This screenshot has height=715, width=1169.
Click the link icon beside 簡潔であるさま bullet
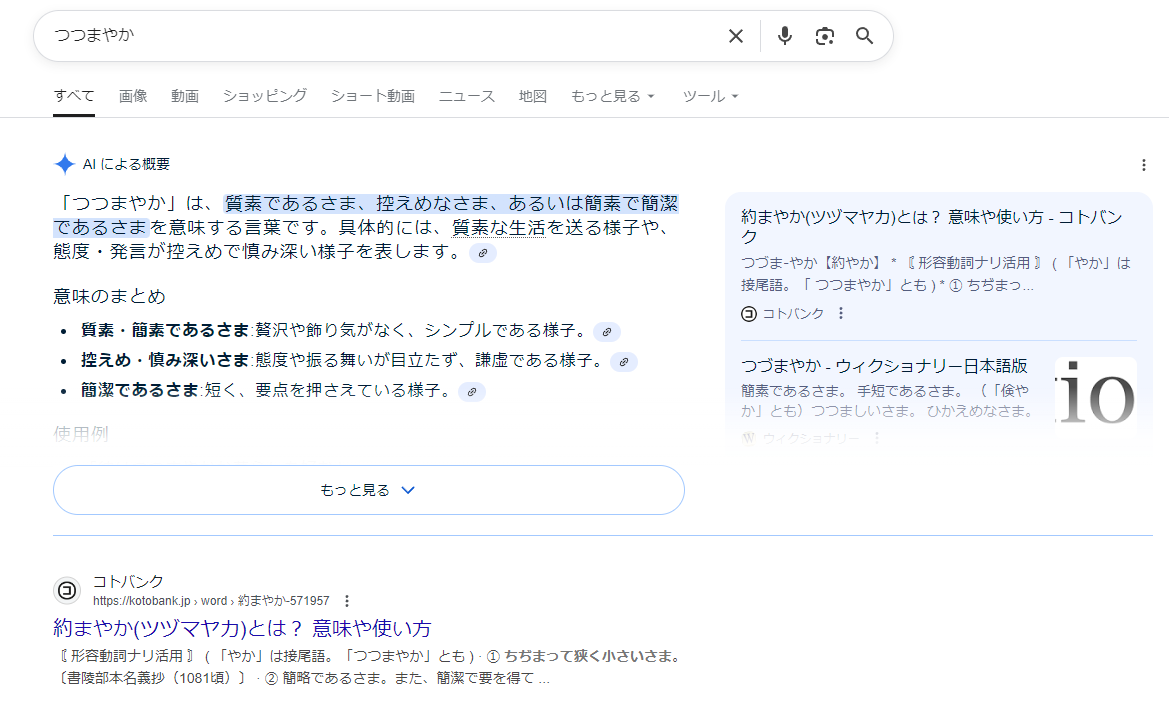471,391
